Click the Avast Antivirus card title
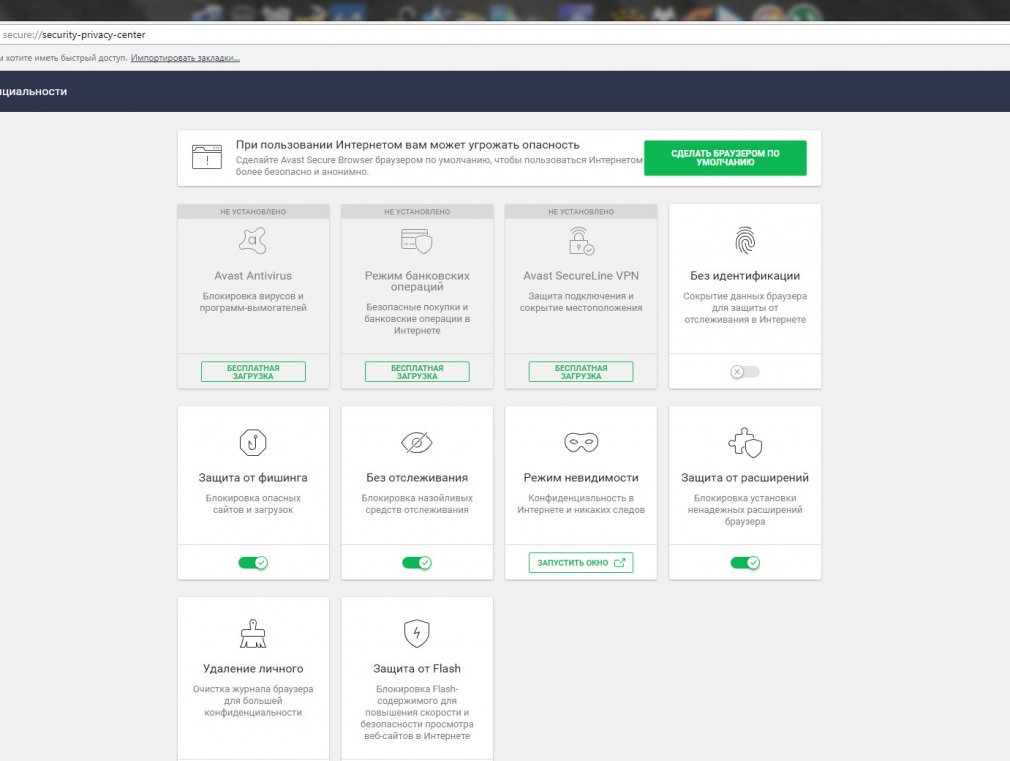 [252, 276]
